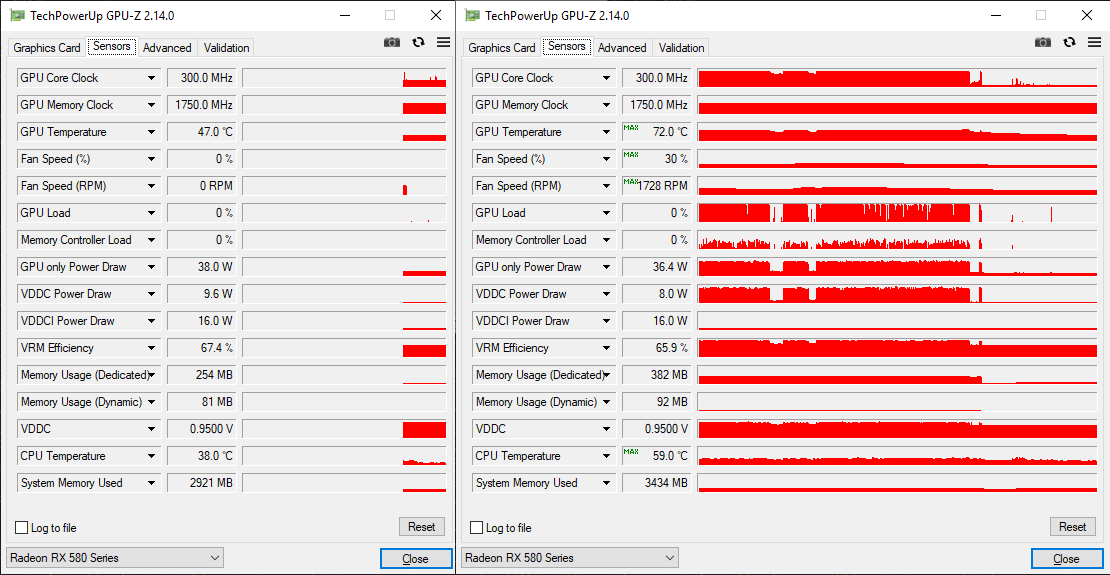This screenshot has height=575, width=1110.
Task: Click the screenshot camera icon in right window
Action: (1043, 42)
